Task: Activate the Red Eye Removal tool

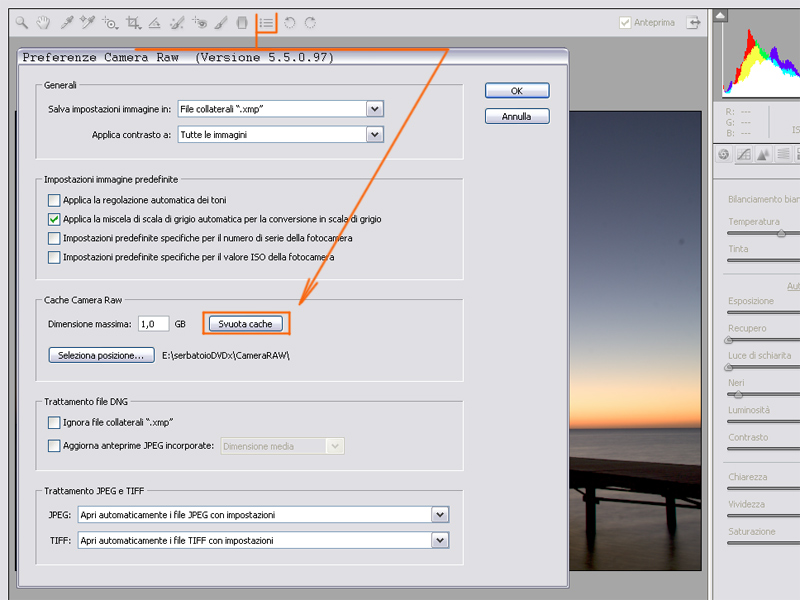Action: [199, 22]
